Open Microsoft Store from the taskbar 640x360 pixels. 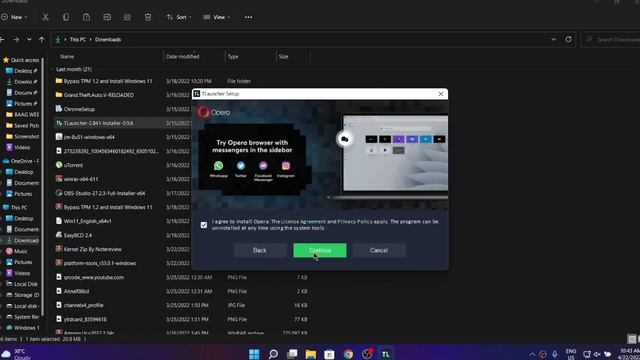329,353
